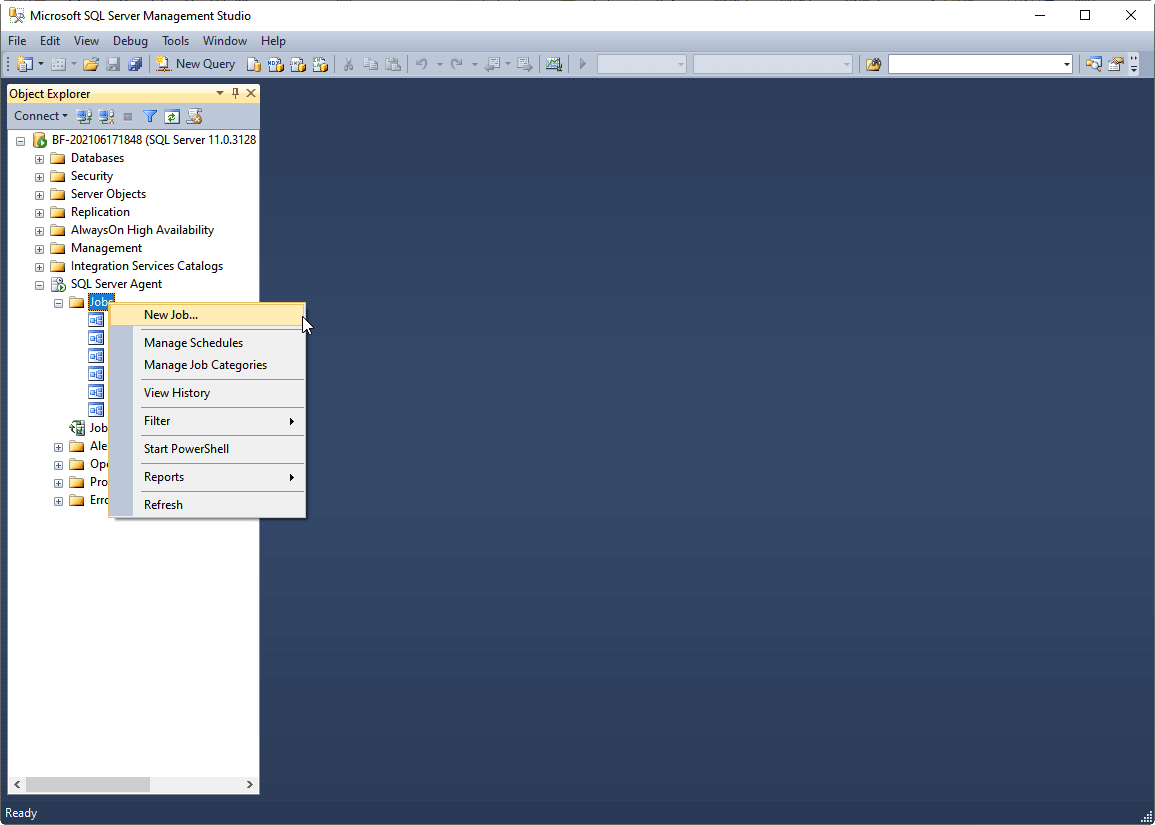Click the New Project toolbar icon
The width and height of the screenshot is (1155, 825).
click(x=25, y=64)
